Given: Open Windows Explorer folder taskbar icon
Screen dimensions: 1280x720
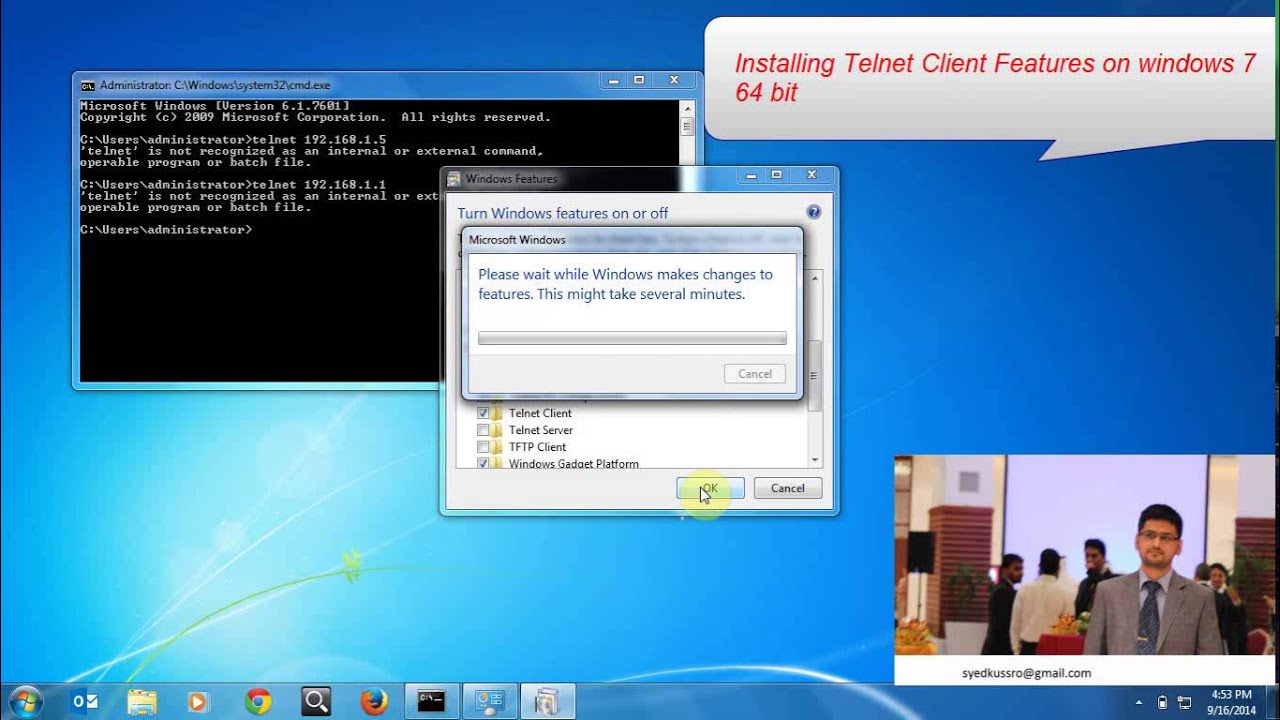Looking at the screenshot, I should 142,702.
